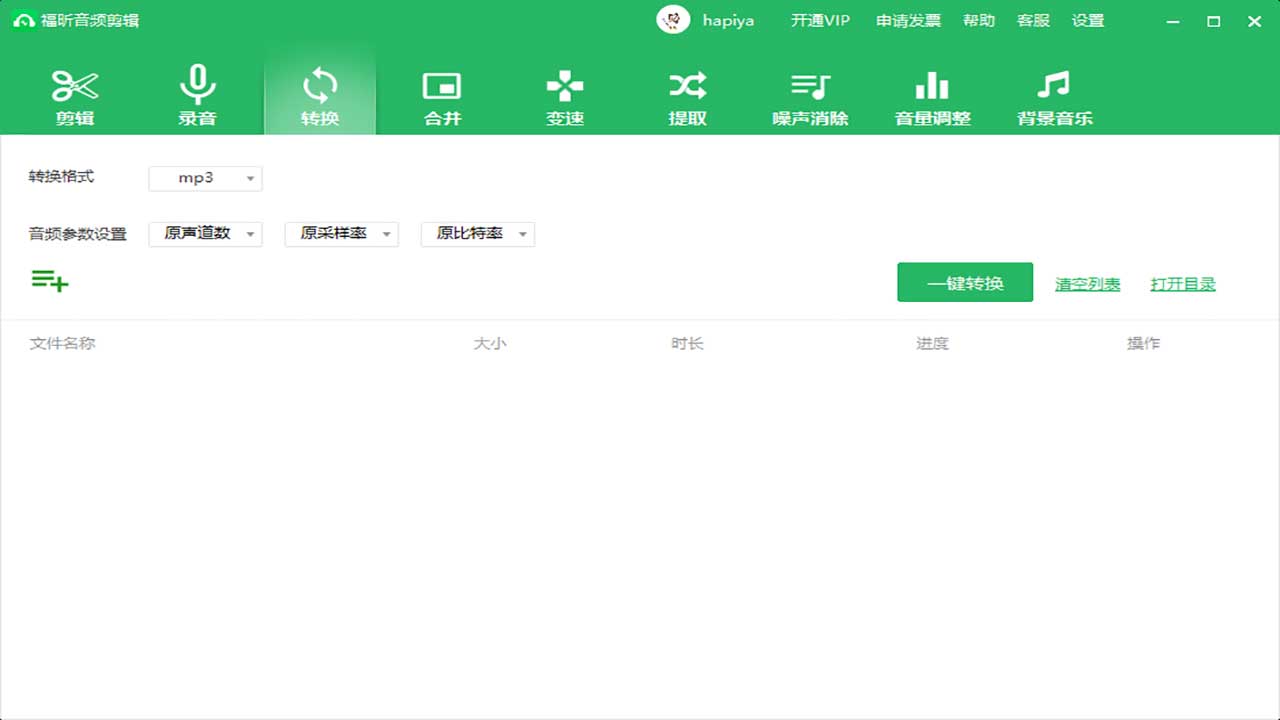Open the 原采样率 sample rate dropdown
The width and height of the screenshot is (1280, 720).
click(x=341, y=234)
